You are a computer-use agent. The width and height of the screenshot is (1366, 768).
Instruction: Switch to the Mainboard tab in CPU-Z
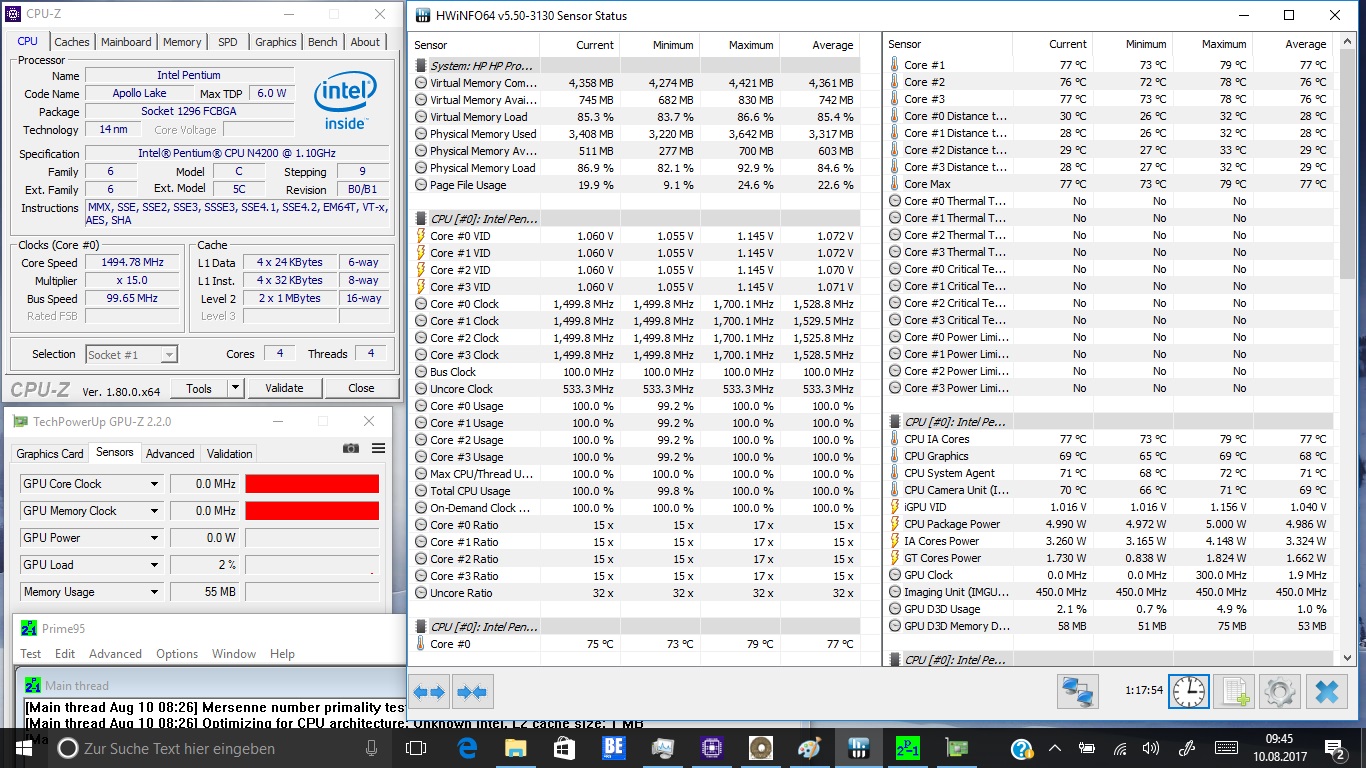click(x=126, y=42)
